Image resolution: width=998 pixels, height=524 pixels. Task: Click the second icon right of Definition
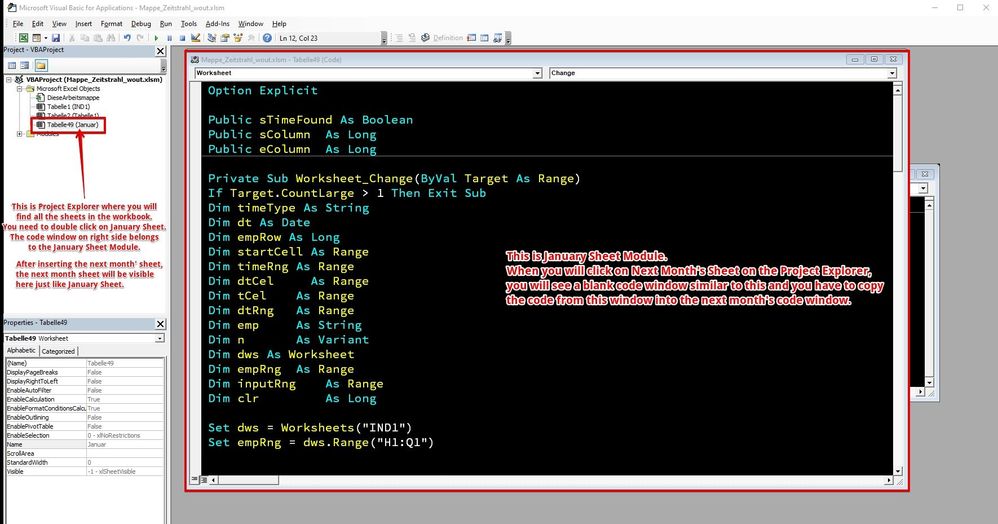484,38
